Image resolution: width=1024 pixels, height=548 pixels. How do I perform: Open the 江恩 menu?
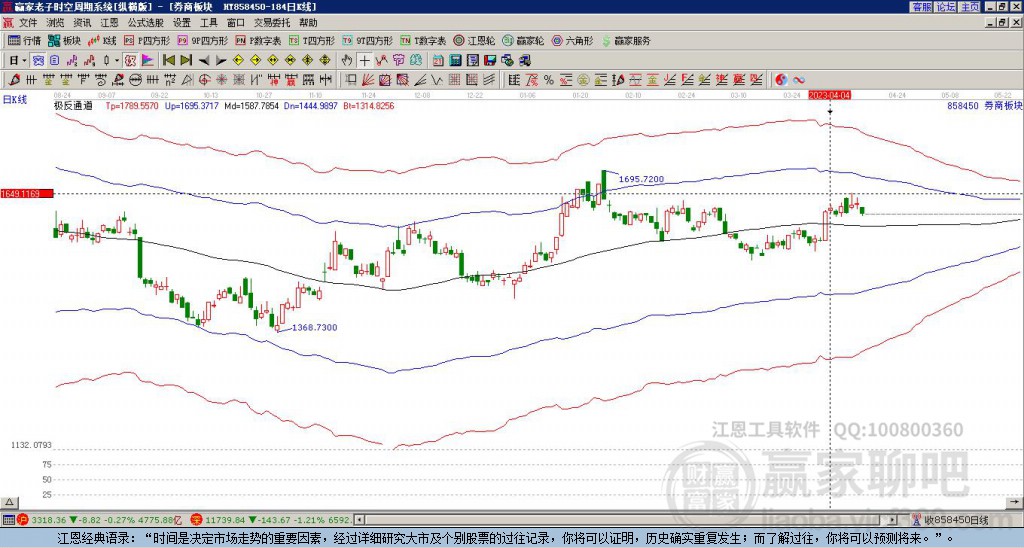click(x=109, y=23)
